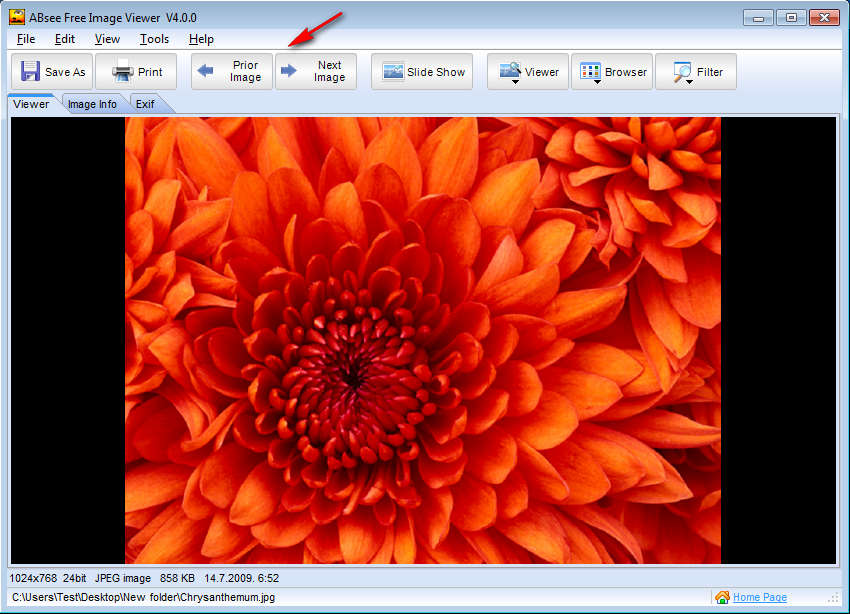This screenshot has width=850, height=614.
Task: Open the Filter dropdown button
Action: coord(696,72)
